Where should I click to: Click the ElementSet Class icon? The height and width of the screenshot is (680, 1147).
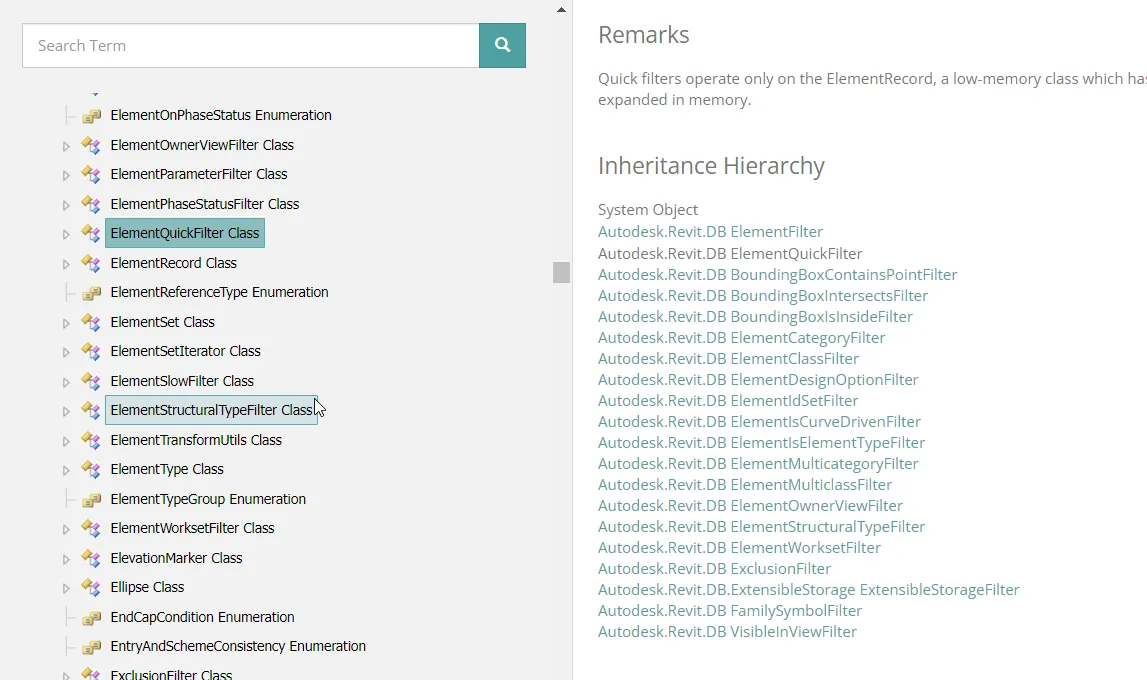(91, 322)
